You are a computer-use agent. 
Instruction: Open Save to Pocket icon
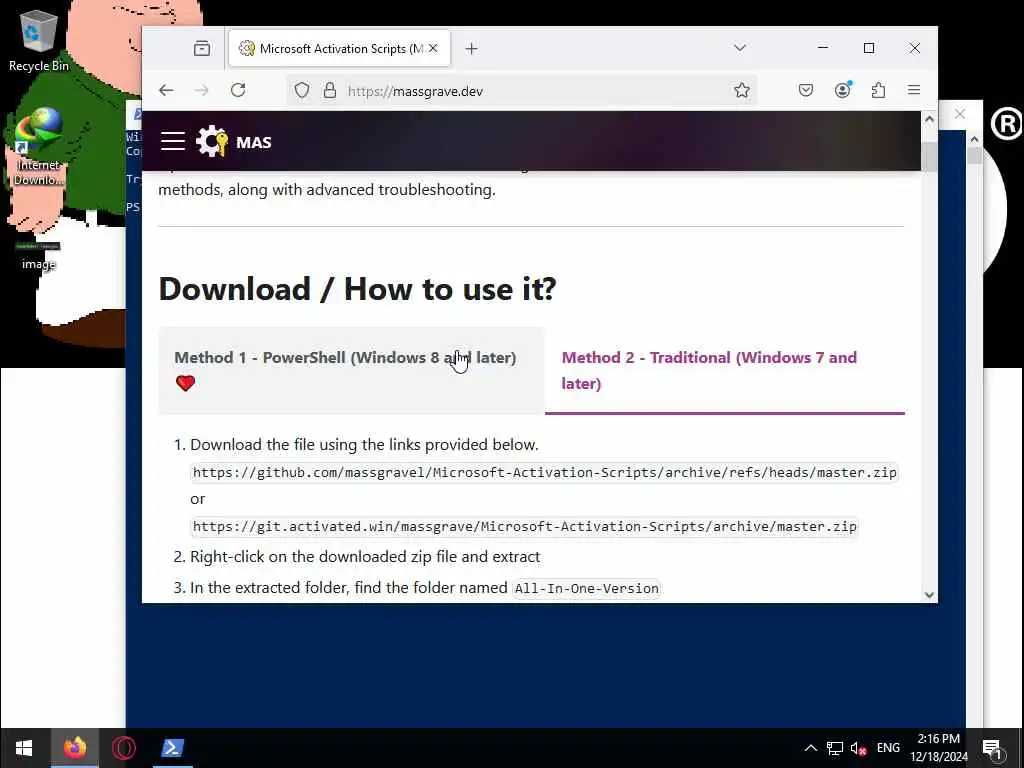[x=806, y=90]
